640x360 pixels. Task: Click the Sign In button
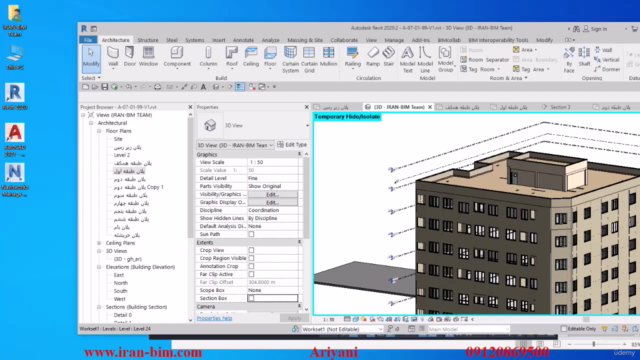(595, 29)
